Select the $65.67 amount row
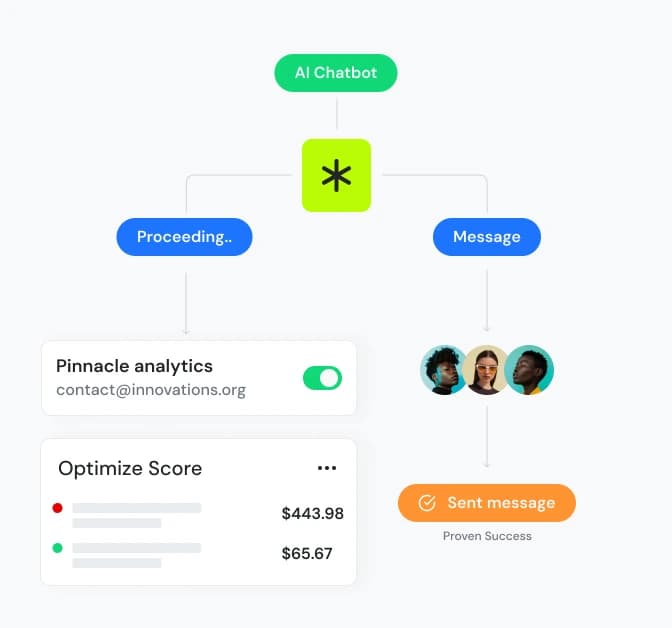672x628 pixels. (198, 554)
